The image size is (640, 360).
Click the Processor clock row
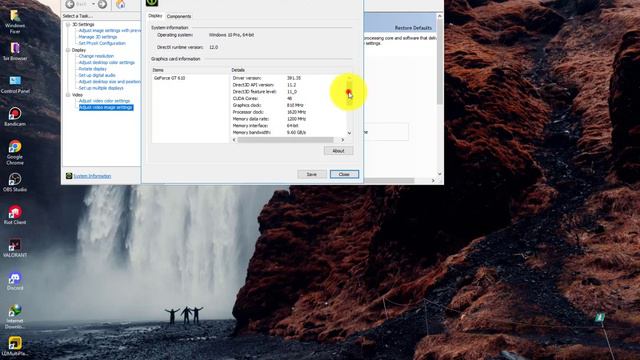click(289, 112)
